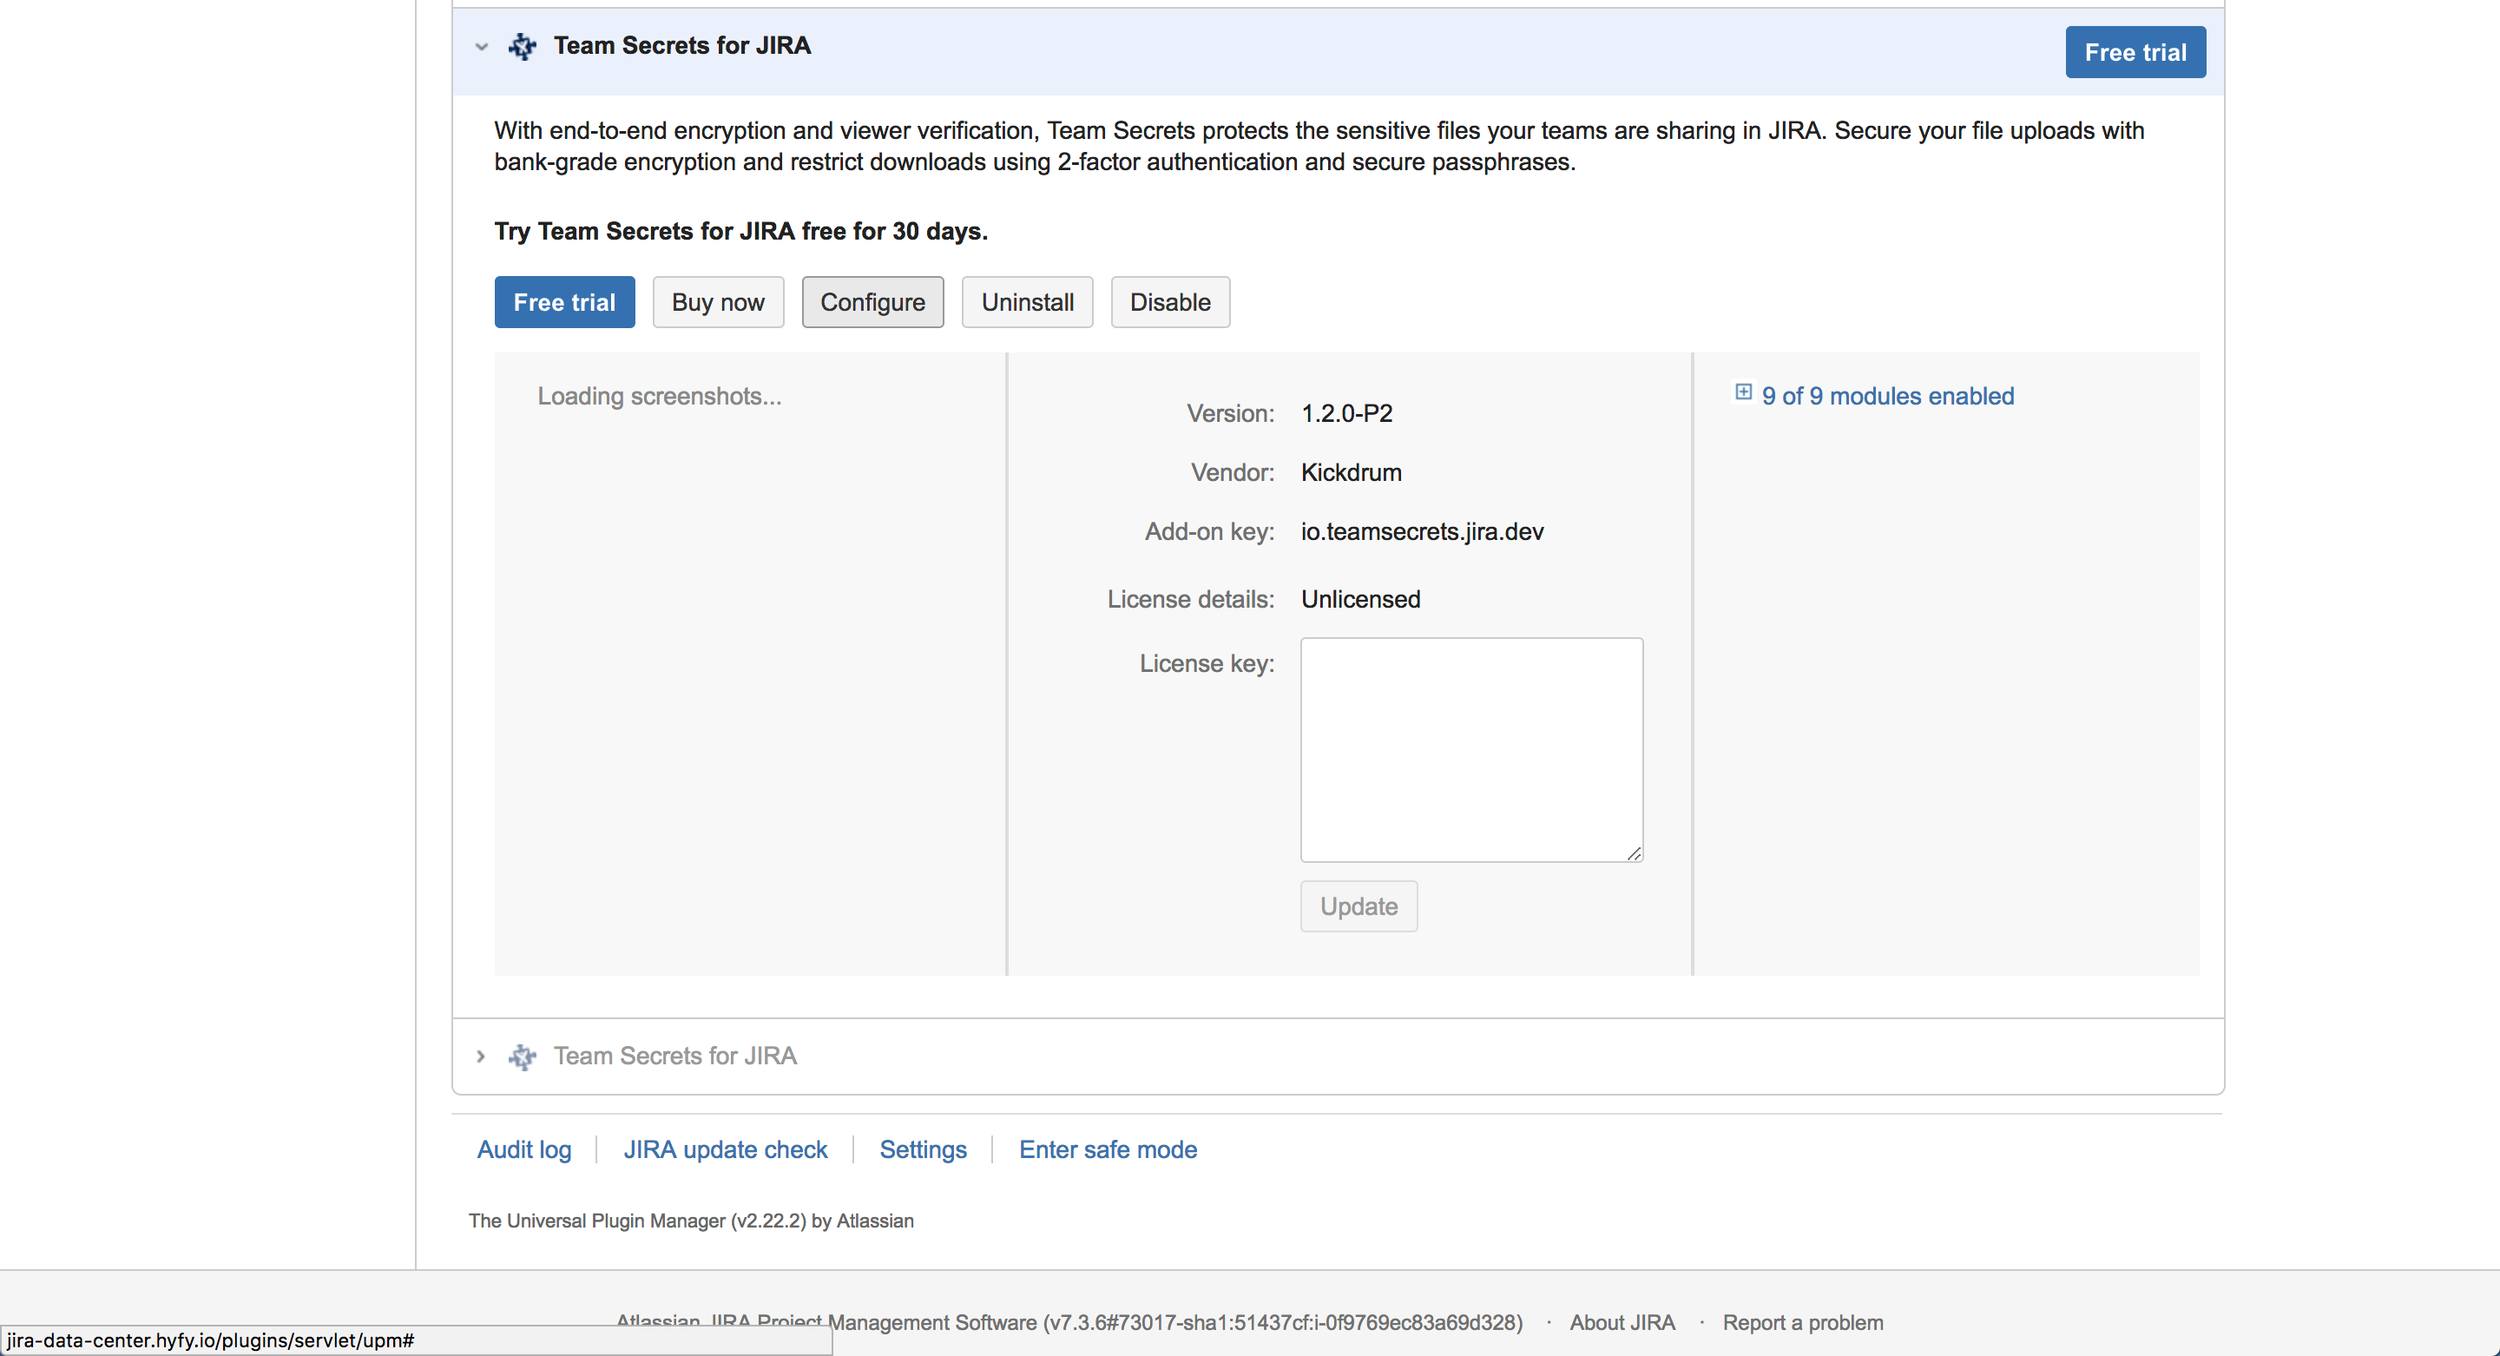Focus the License key text area
Screen dimensions: 2500x1356
pos(1471,750)
